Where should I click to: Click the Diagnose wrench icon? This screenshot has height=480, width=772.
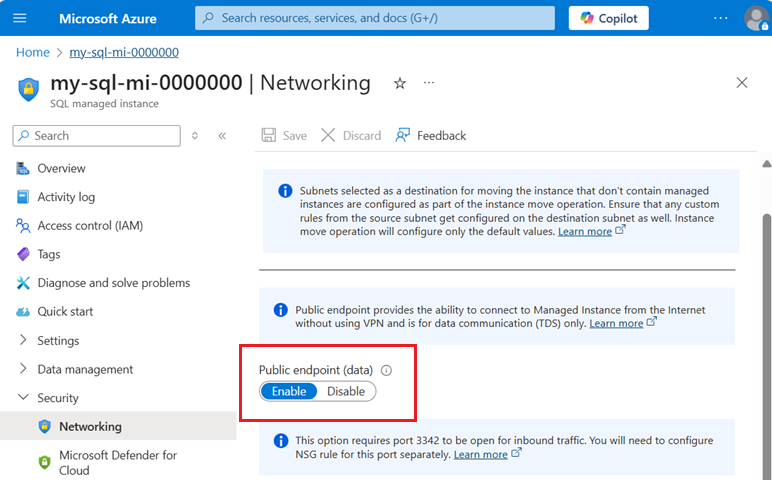23,283
